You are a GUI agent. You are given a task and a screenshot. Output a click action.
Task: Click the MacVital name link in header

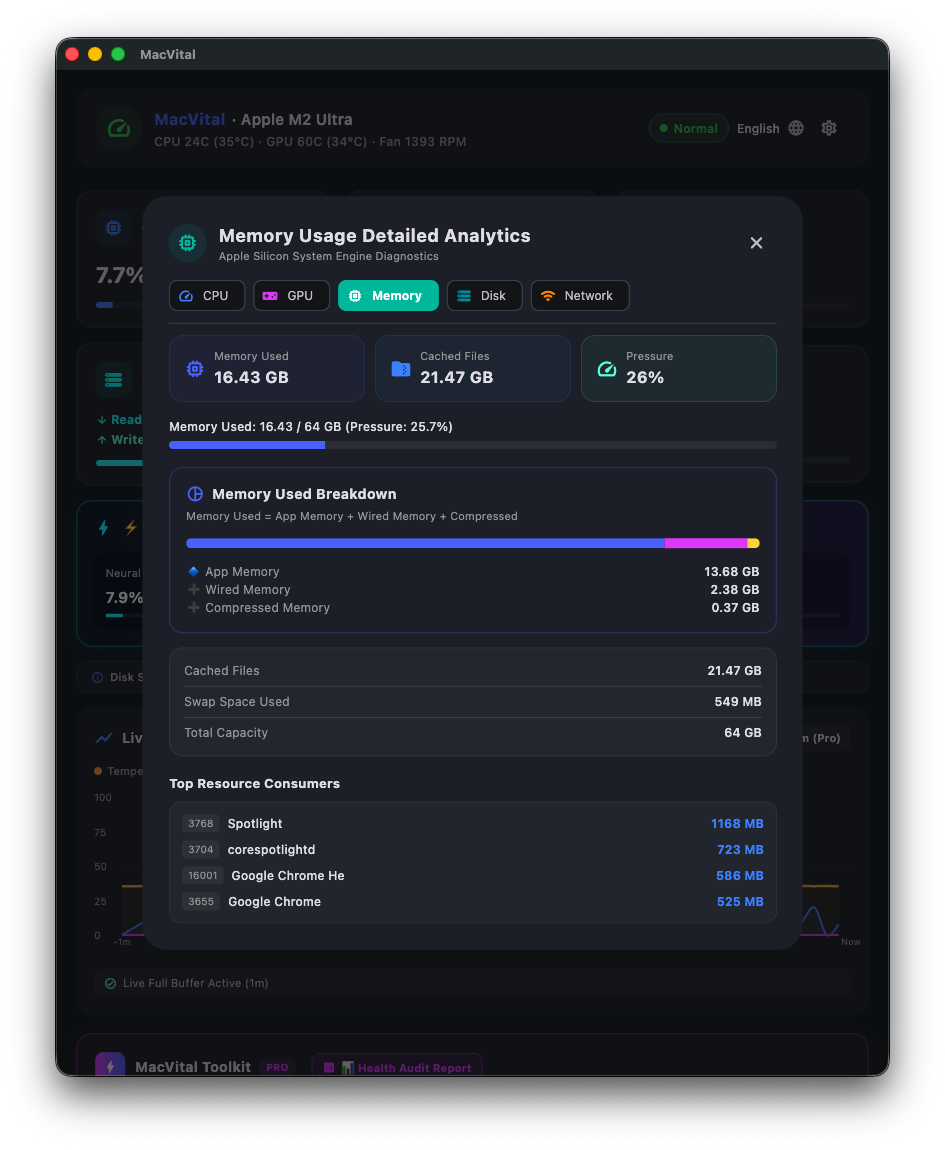[189, 120]
